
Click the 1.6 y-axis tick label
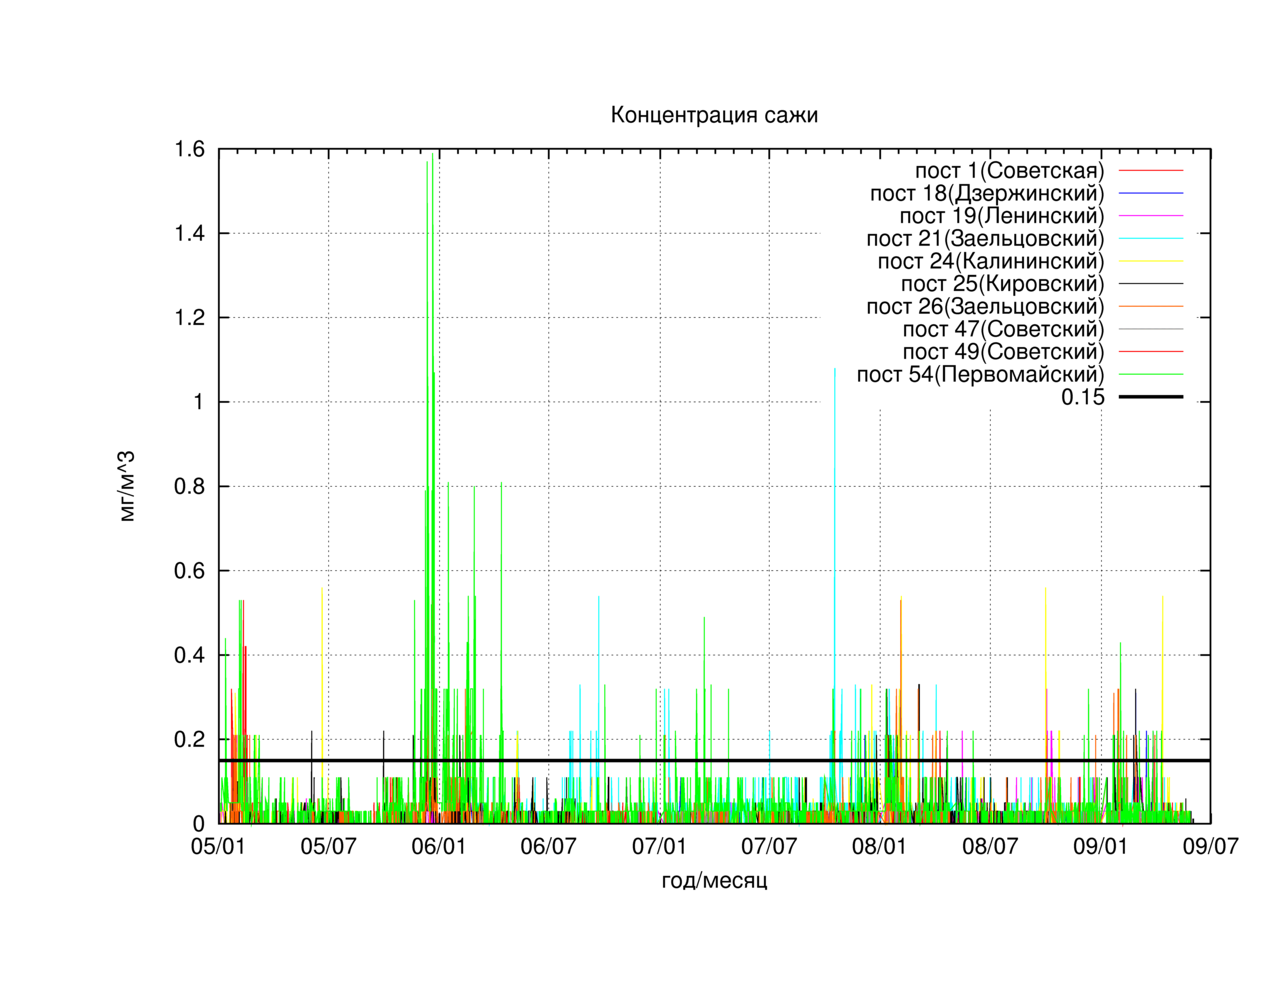189,149
